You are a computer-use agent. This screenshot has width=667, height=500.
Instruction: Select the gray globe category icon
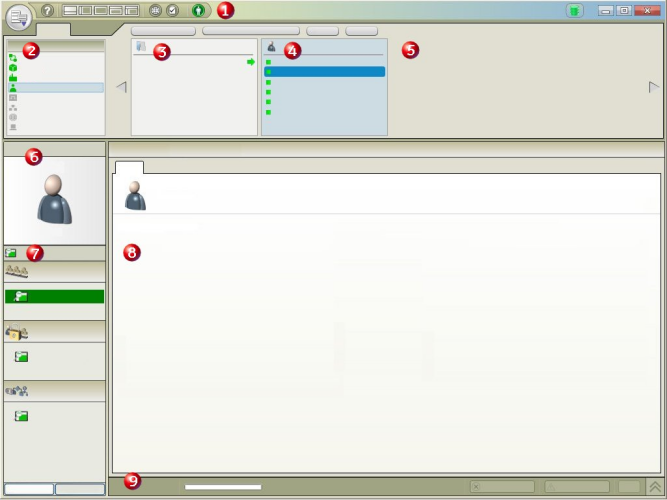13,117
